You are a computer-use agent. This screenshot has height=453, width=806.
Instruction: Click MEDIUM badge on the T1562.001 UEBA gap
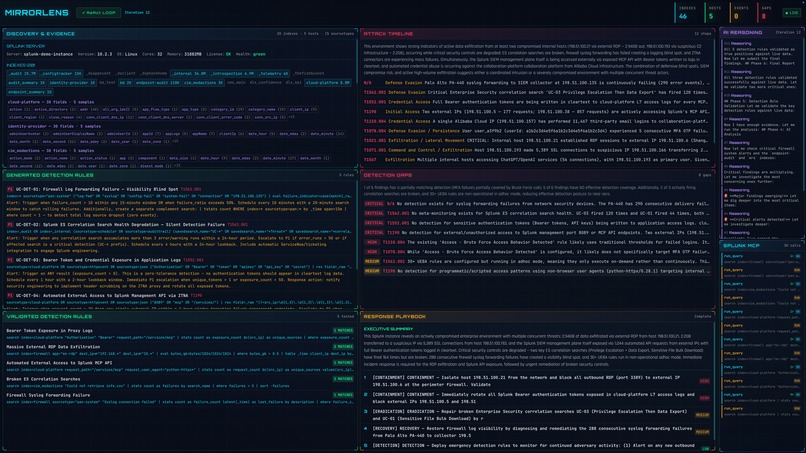[372, 261]
